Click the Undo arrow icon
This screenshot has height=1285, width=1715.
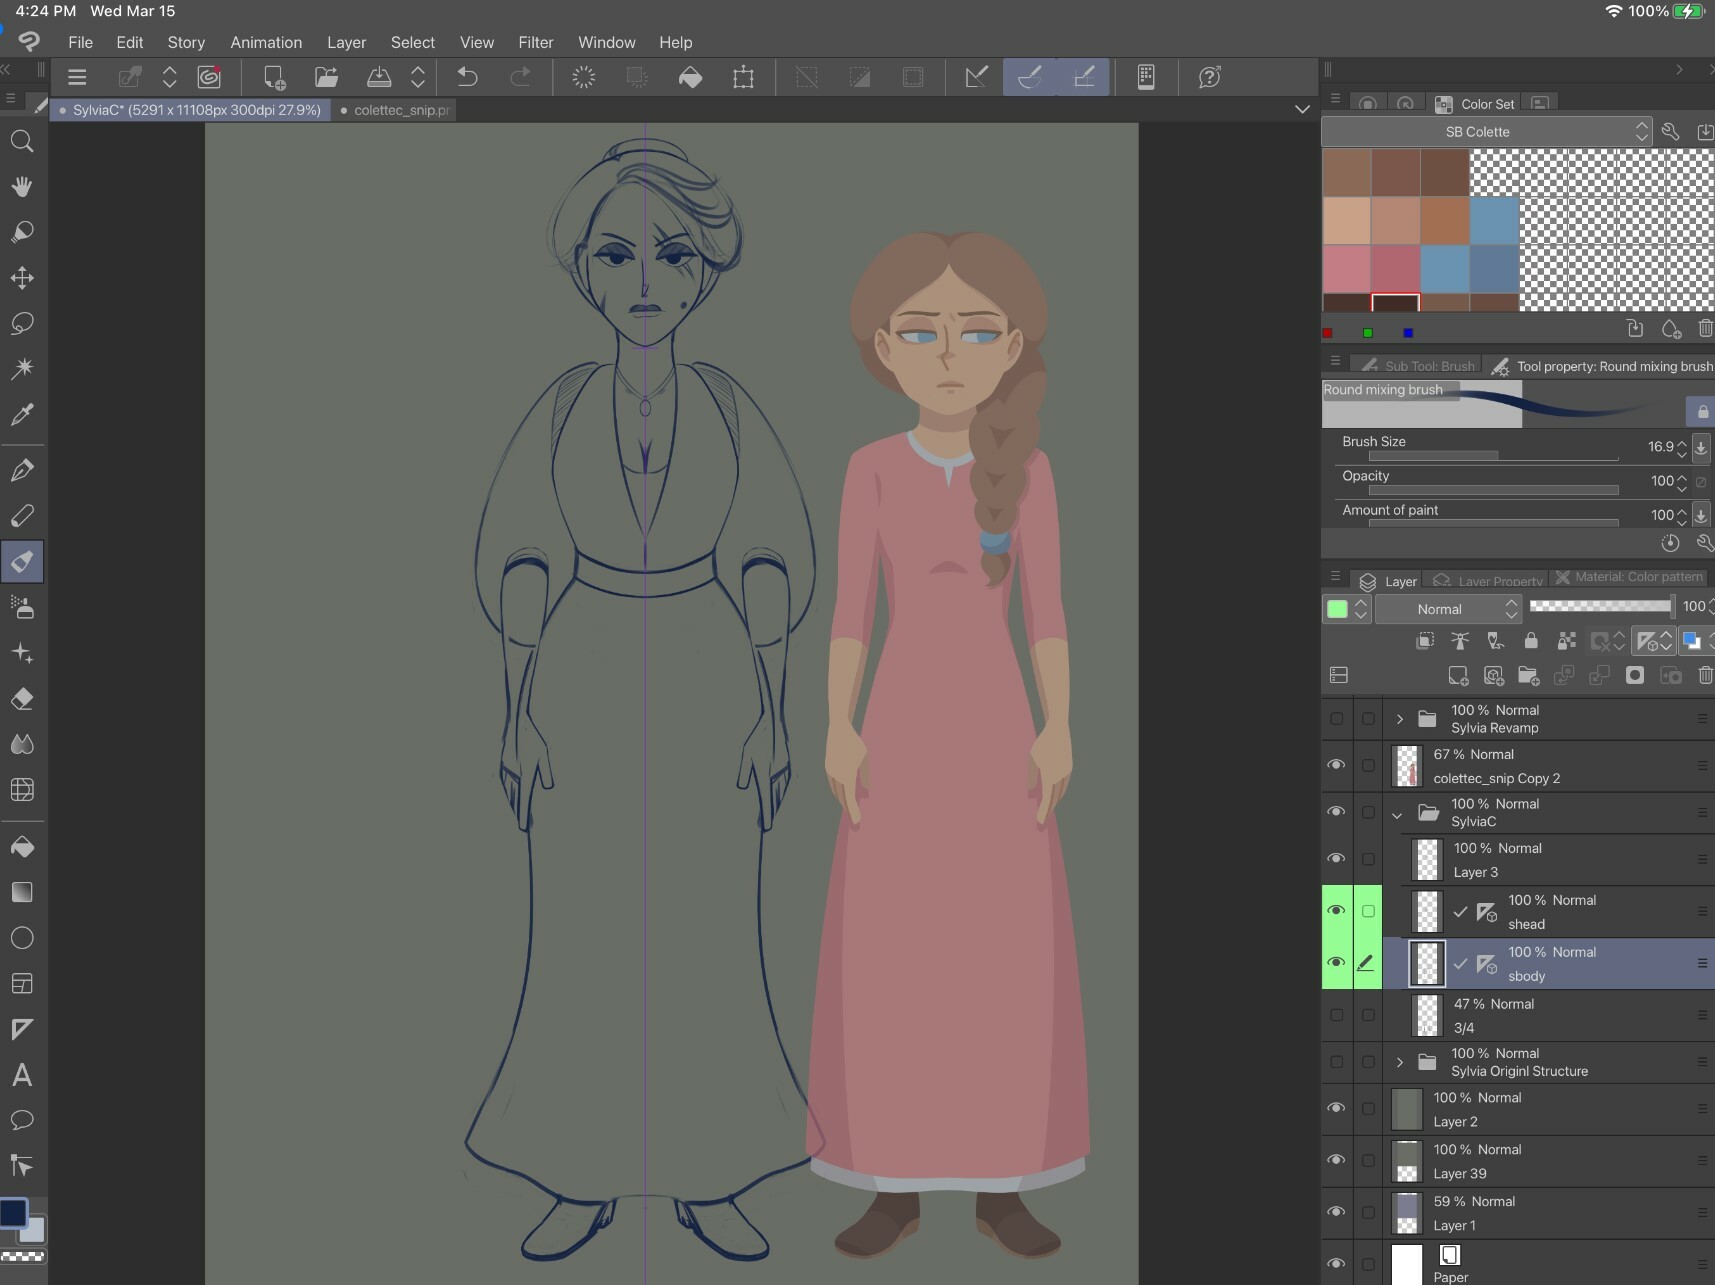pos(467,77)
